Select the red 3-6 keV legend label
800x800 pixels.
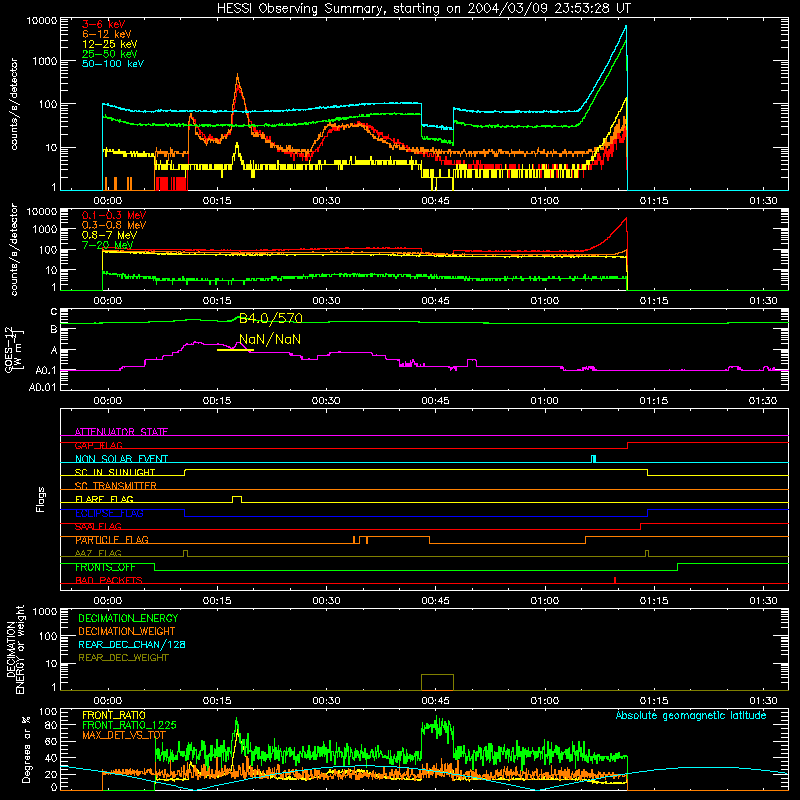(x=103, y=24)
